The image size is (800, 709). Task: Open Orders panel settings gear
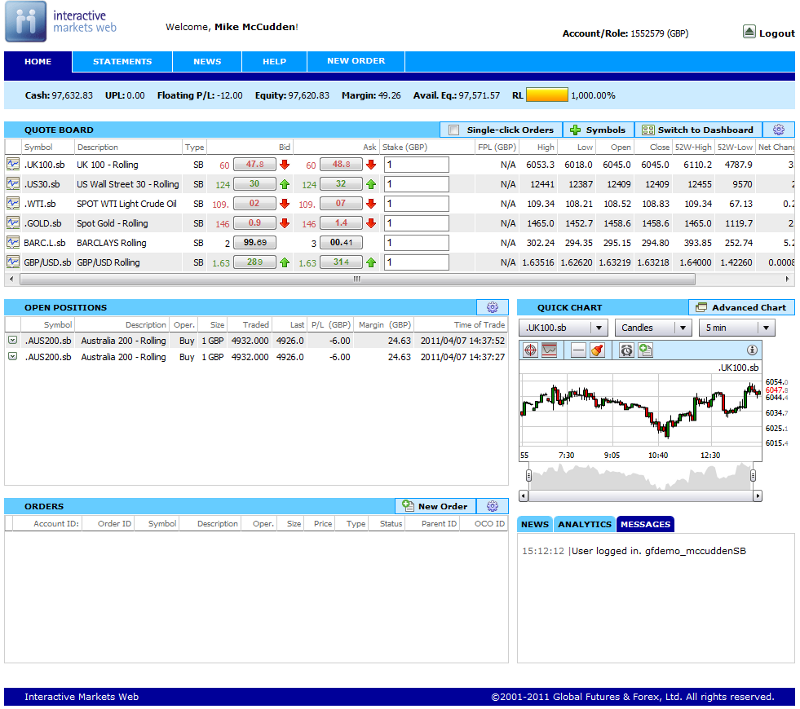click(491, 506)
